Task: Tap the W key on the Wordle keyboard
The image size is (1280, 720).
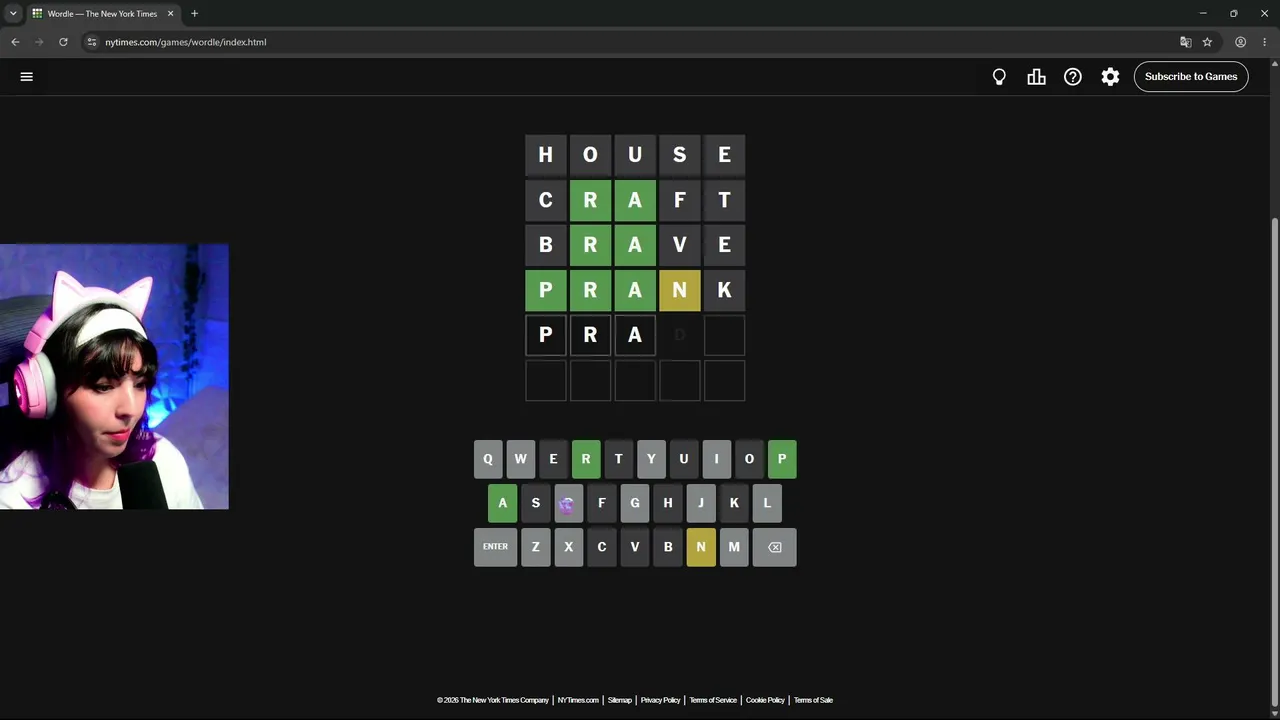Action: pos(520,459)
